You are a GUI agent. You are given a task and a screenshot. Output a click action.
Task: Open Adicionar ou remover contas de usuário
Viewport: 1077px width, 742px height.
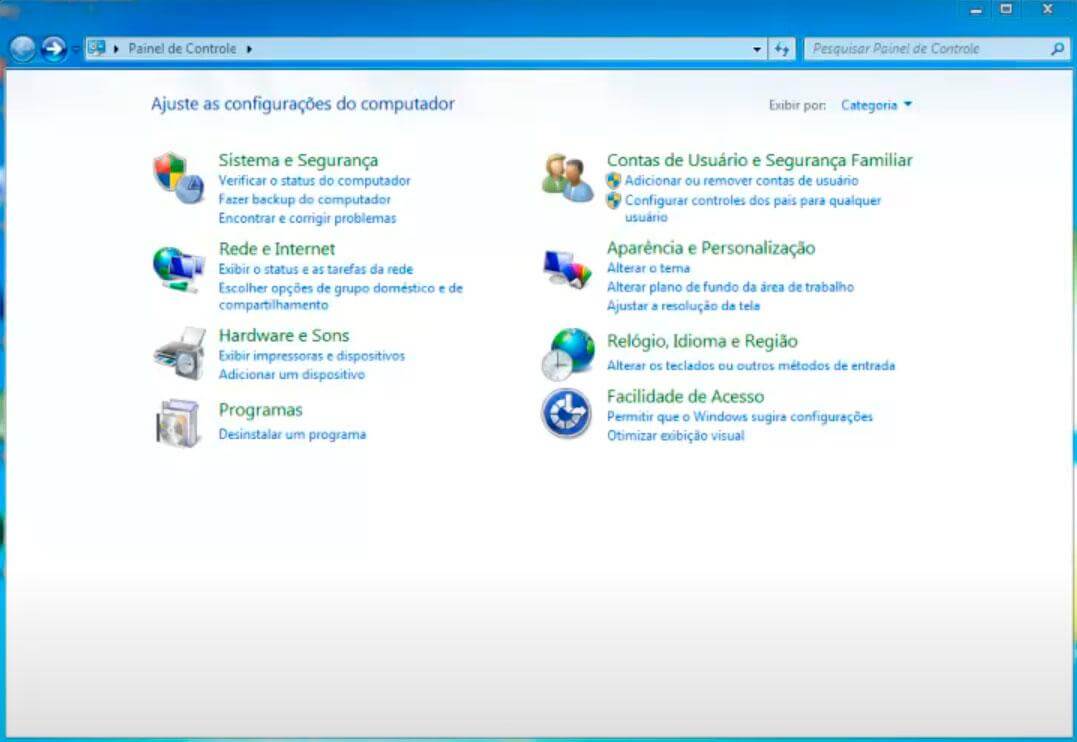[x=741, y=181]
